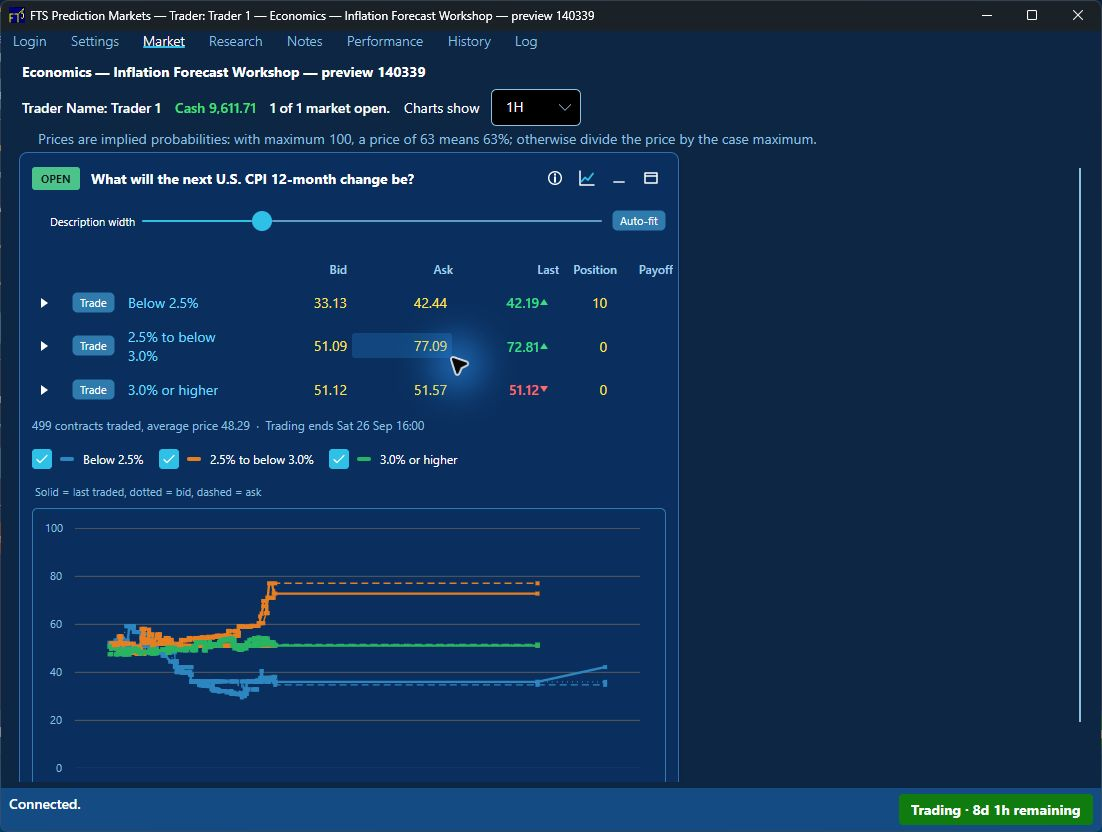Click Trade for Below 2.5%
1102x832 pixels.
[x=93, y=303]
